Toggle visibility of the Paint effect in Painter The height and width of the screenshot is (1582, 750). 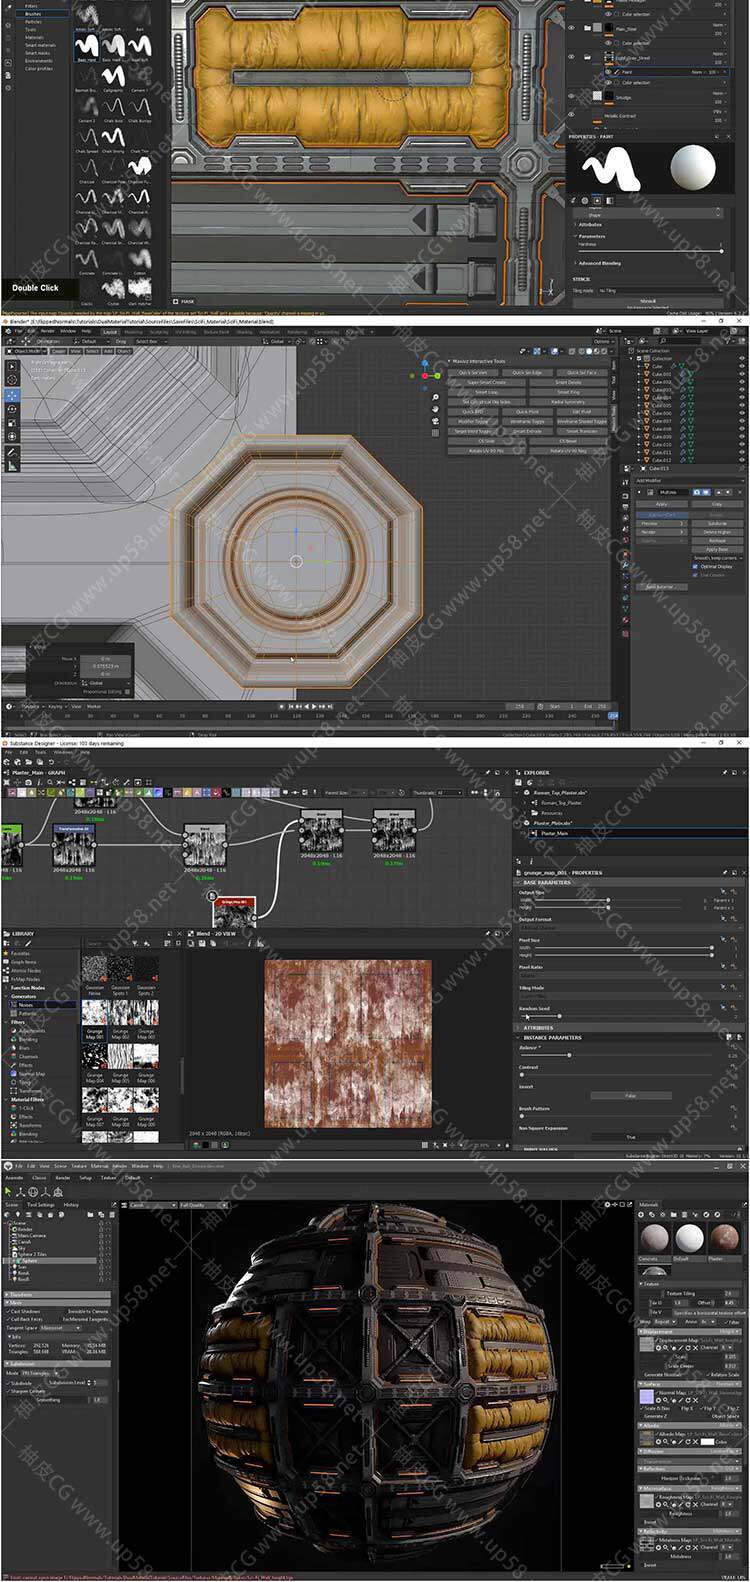(608, 72)
